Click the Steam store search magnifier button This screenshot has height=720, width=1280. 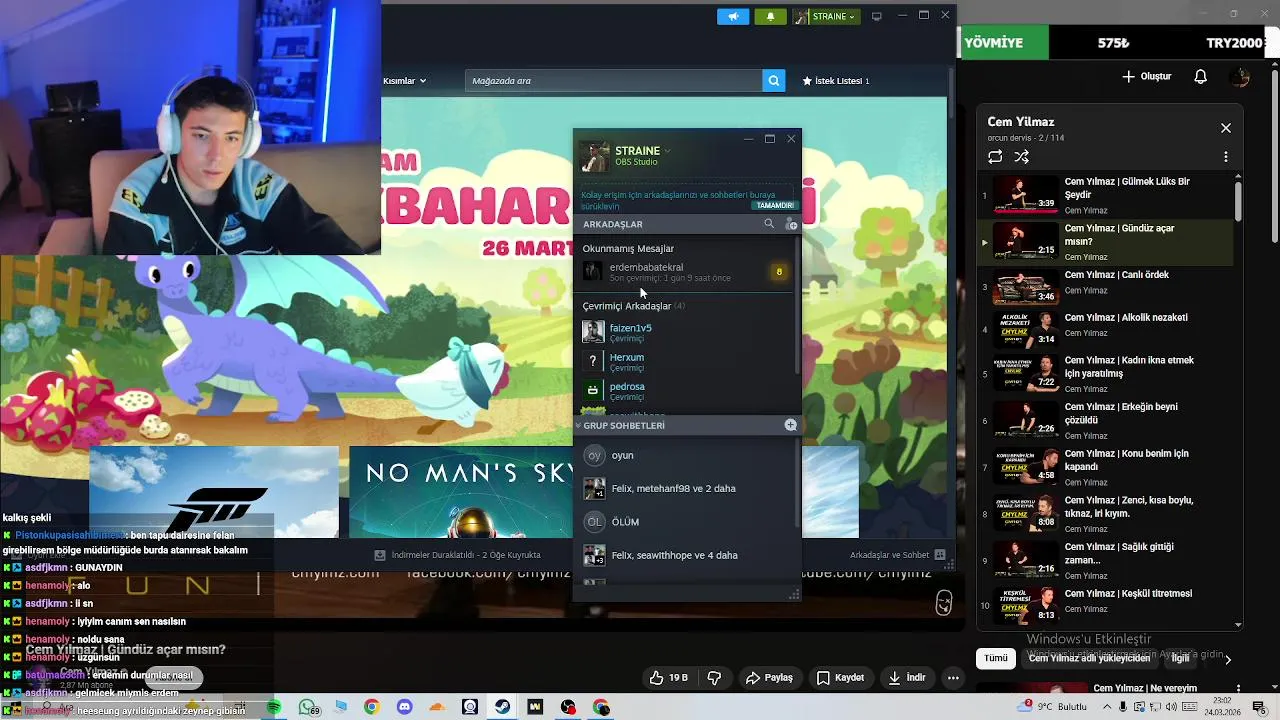pyautogui.click(x=773, y=81)
